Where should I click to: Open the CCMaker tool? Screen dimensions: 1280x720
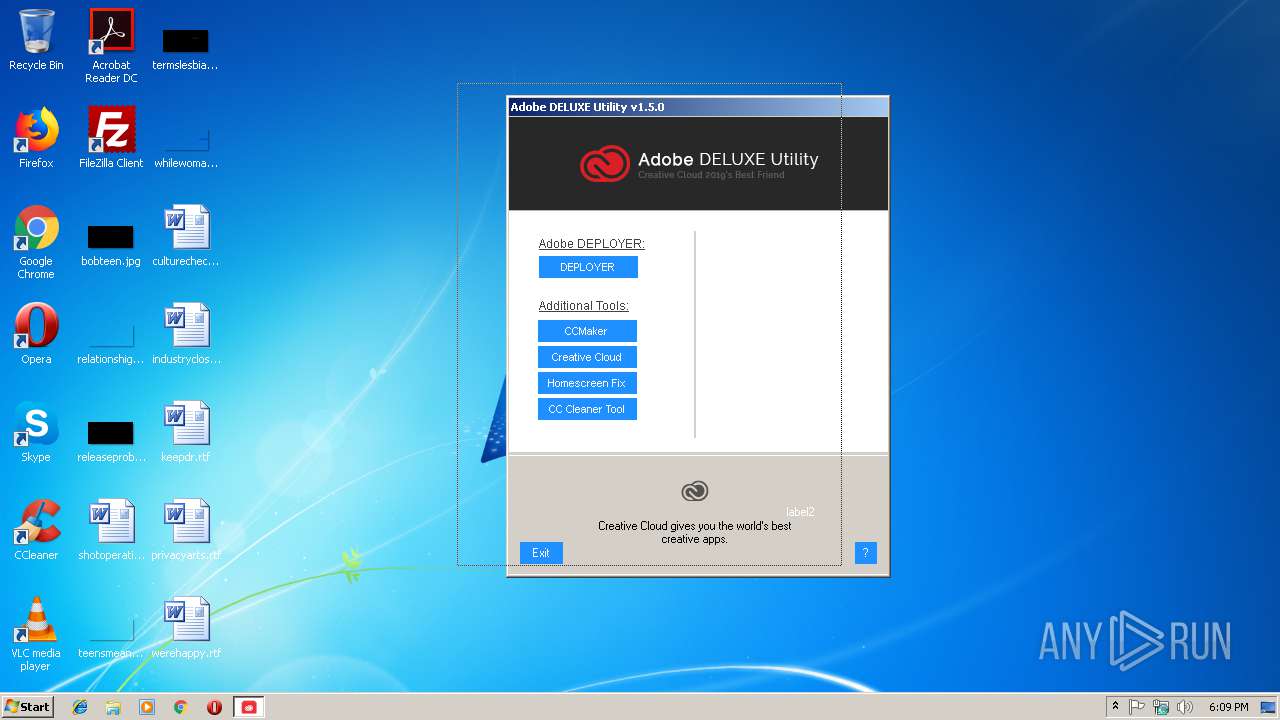click(587, 331)
